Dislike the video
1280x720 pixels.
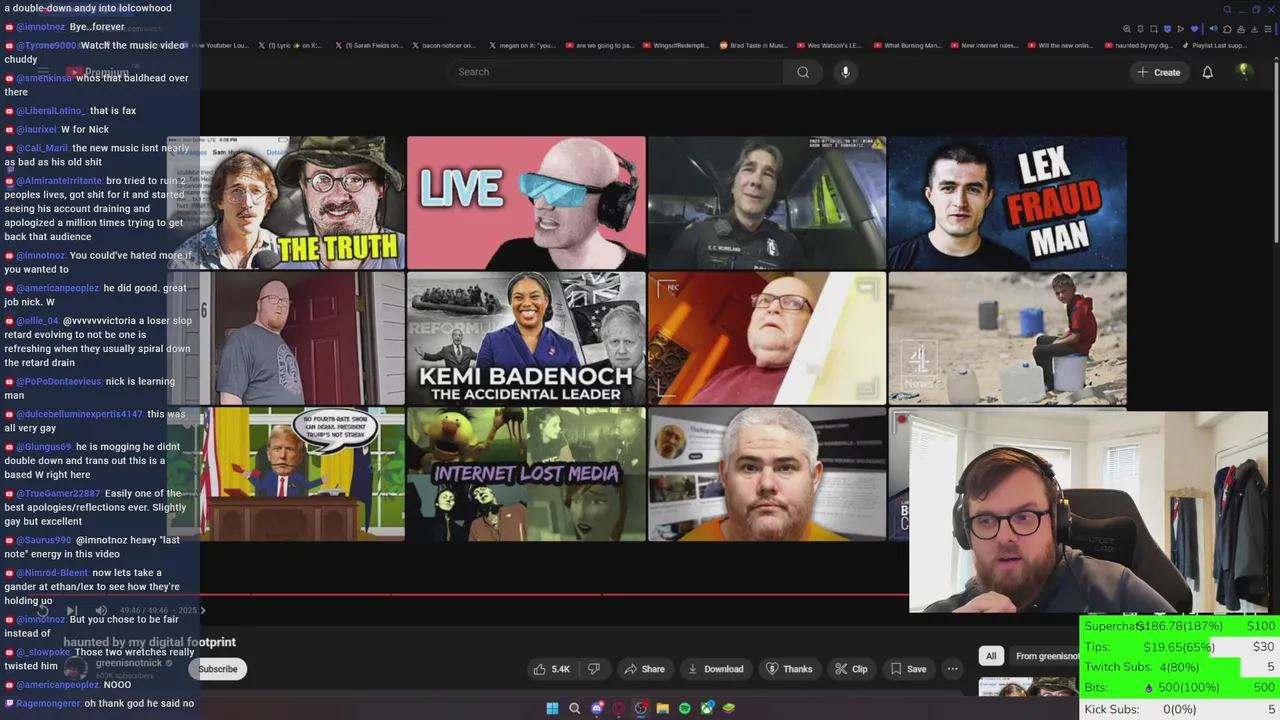point(593,669)
